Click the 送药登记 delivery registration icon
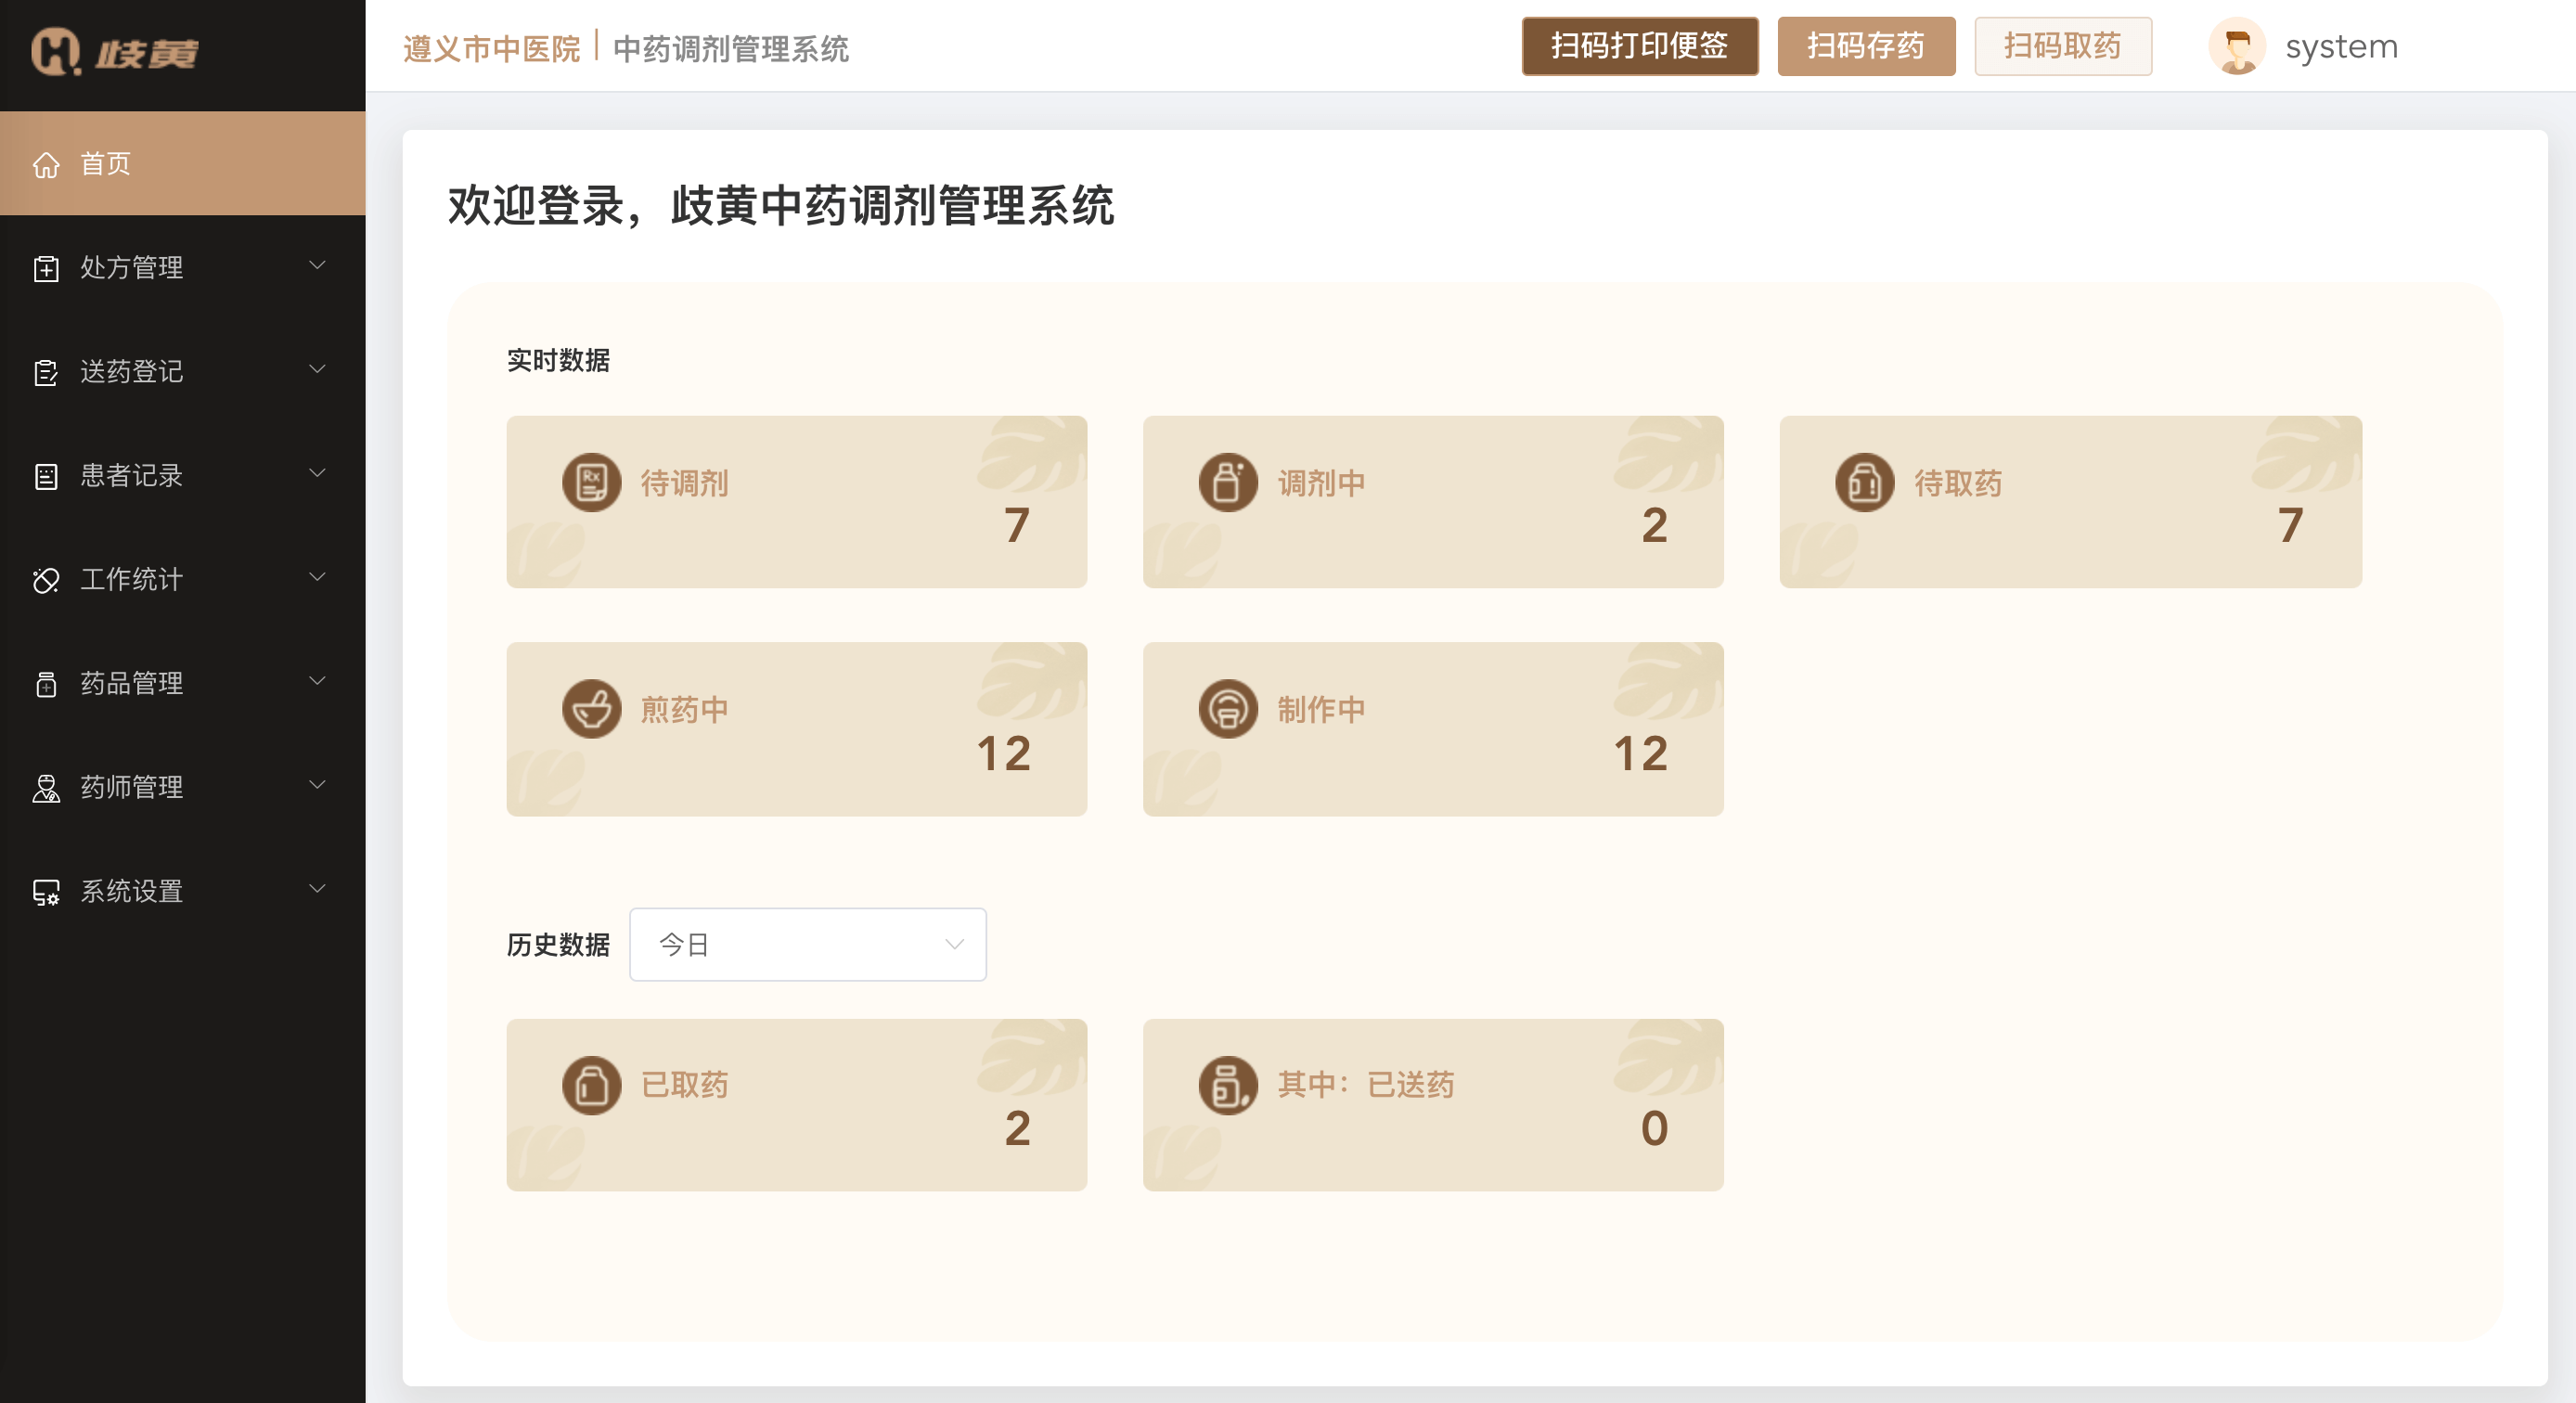Screen dimensions: 2576x1403 tap(47, 372)
